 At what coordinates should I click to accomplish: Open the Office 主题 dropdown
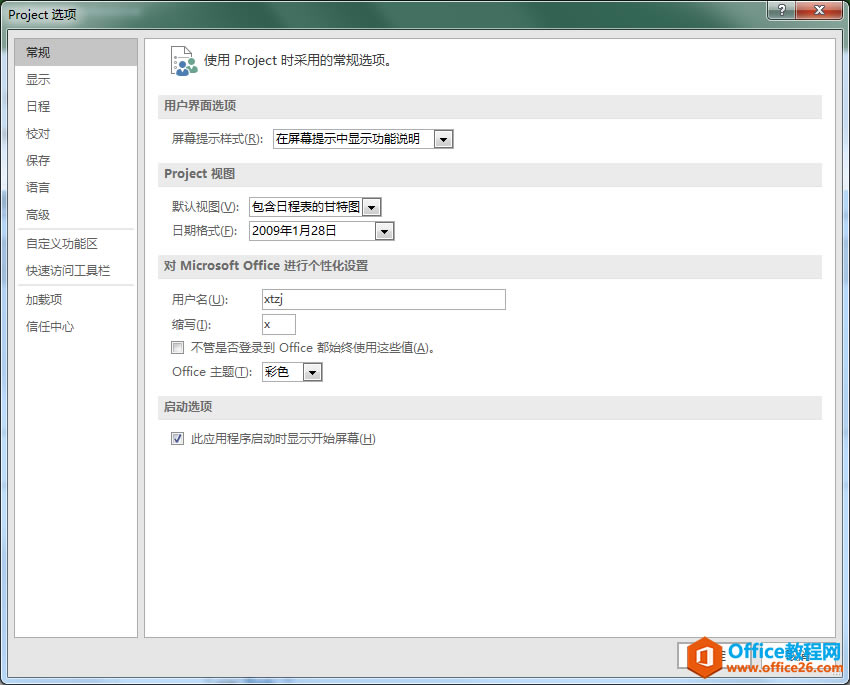[x=311, y=371]
